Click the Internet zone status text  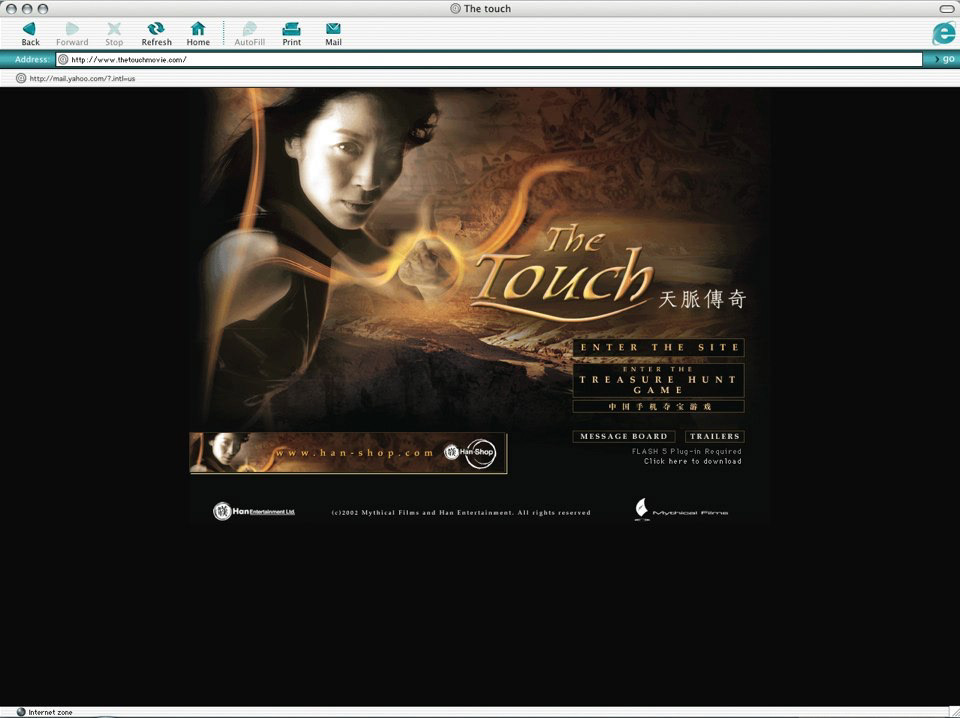click(50, 712)
